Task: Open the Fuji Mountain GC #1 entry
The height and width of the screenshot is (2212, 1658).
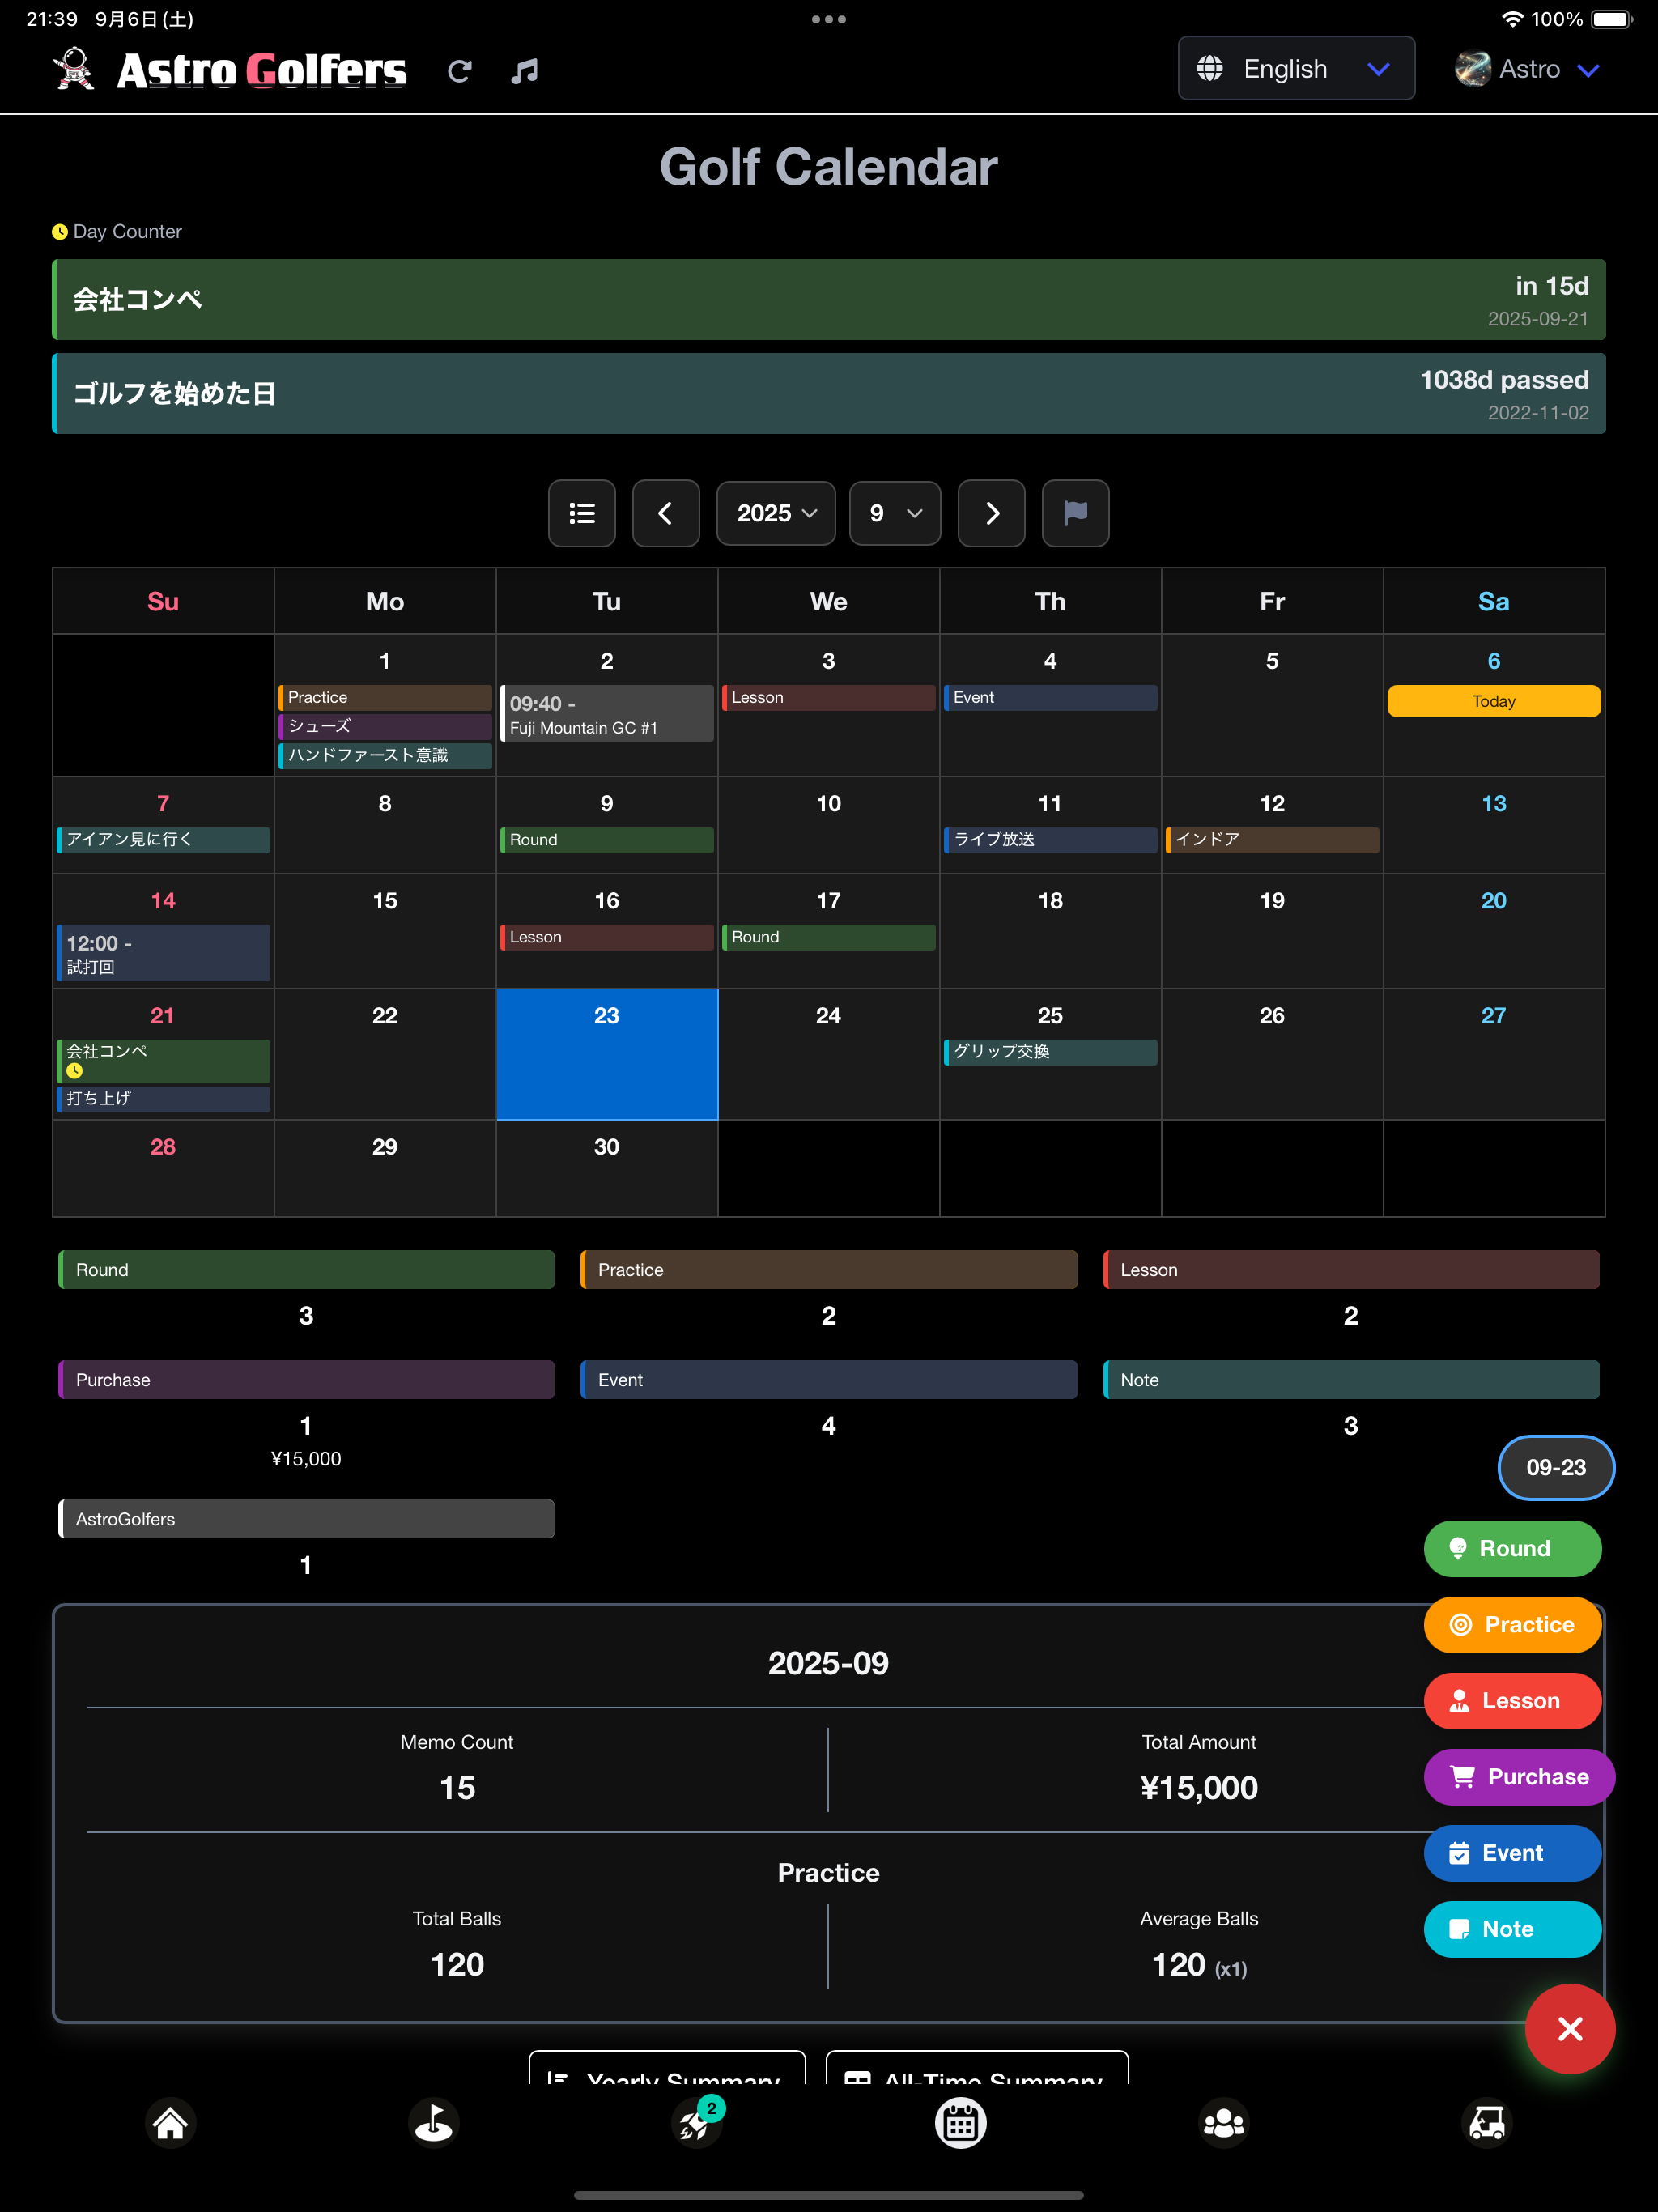Action: (x=607, y=714)
